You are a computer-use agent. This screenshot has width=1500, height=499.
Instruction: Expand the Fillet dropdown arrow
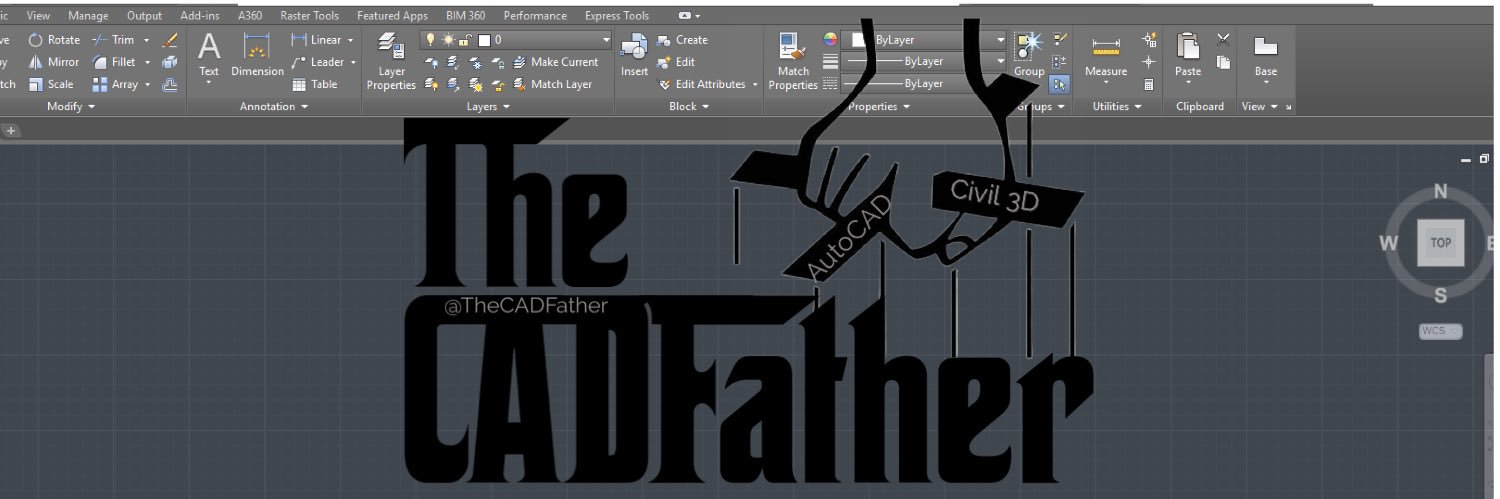146,62
